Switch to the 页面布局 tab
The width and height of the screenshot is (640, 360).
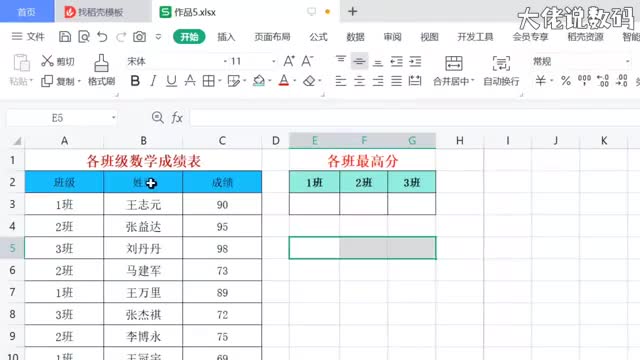(x=272, y=37)
